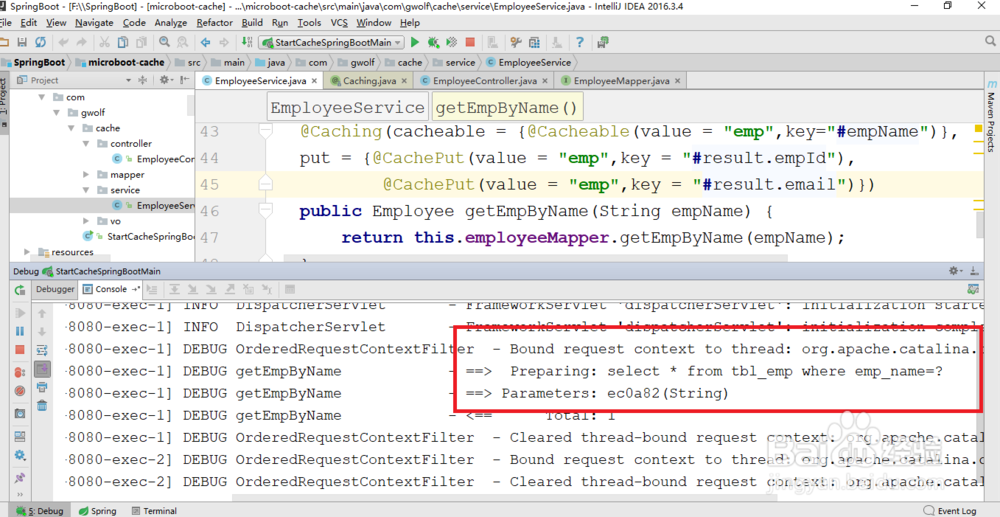Collapse the com folder in project tree

point(42,98)
